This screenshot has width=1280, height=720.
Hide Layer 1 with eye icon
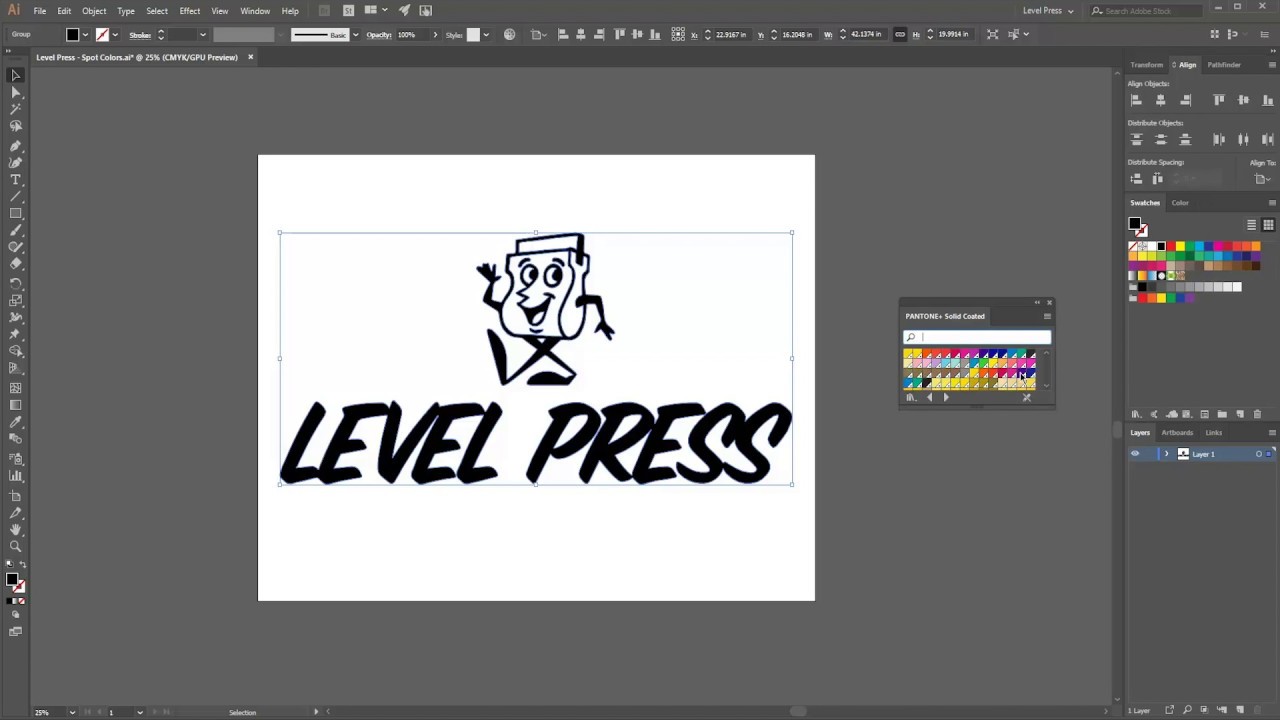[1135, 454]
